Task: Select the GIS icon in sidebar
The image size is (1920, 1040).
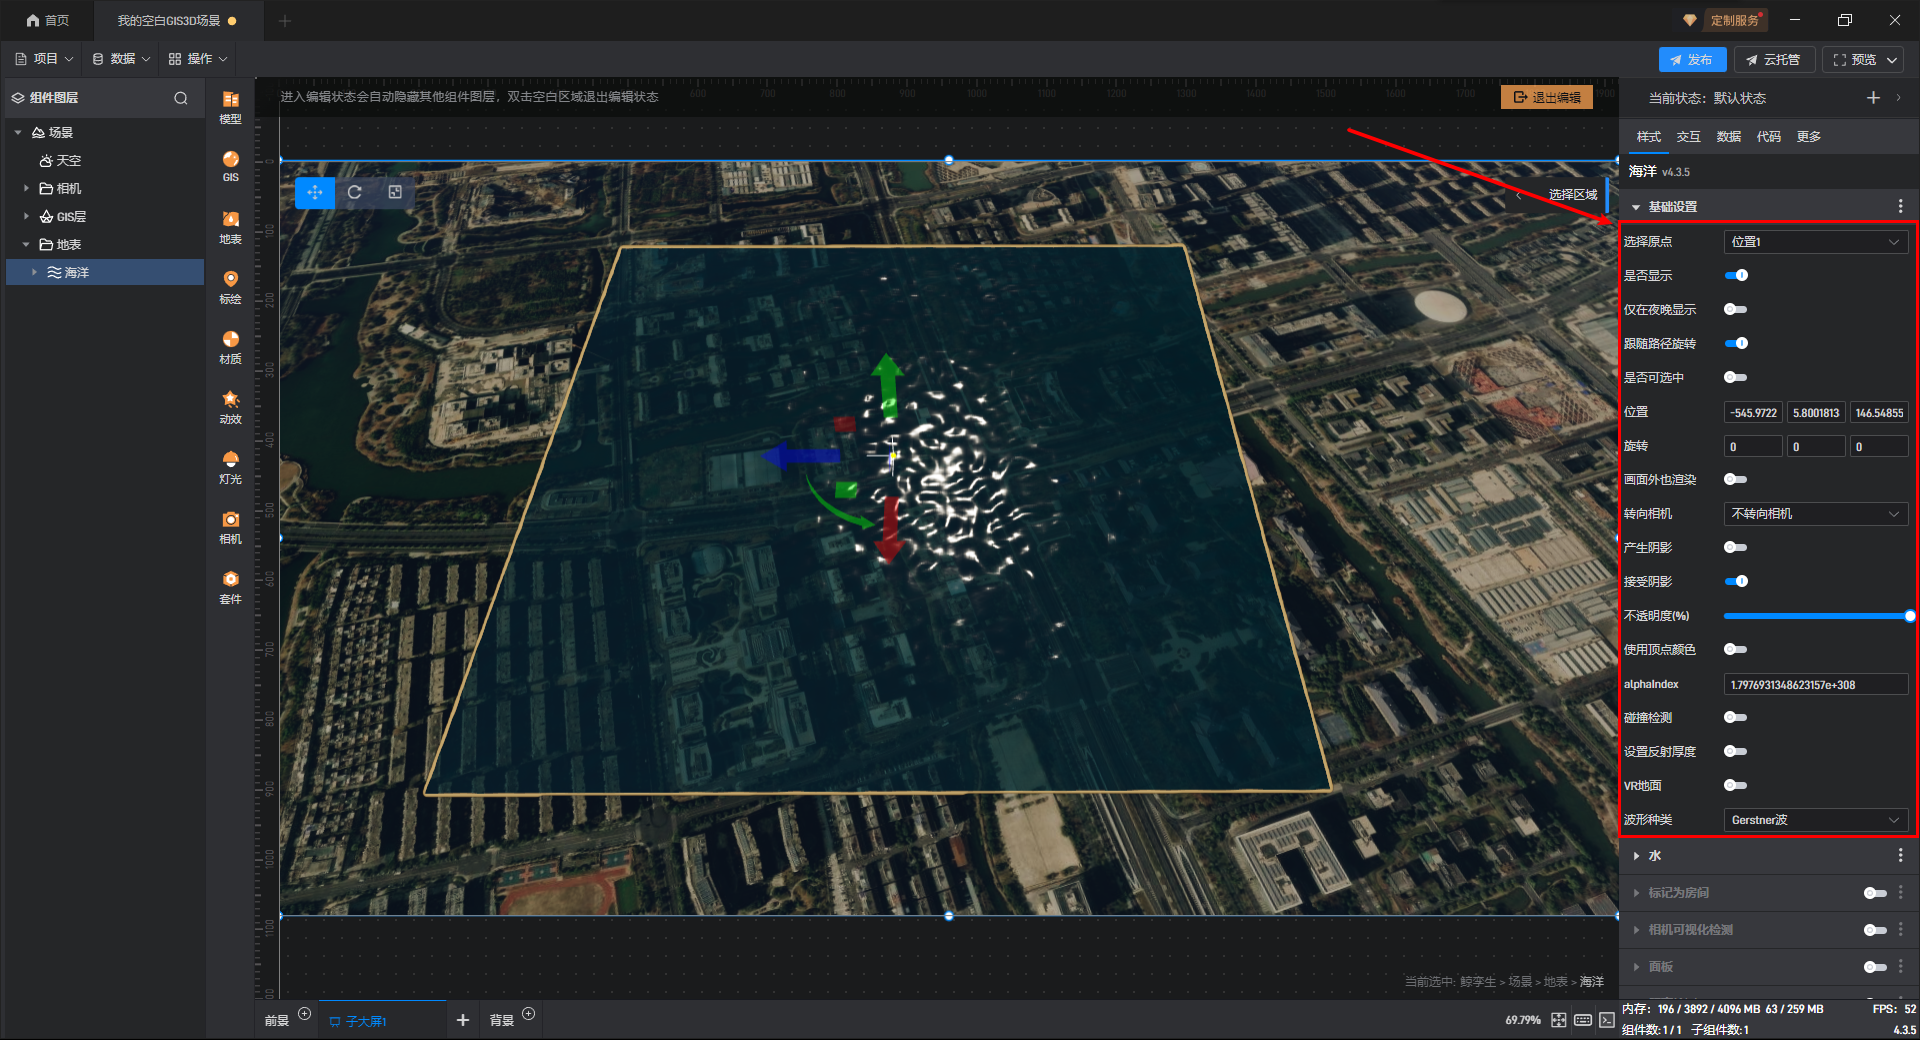Action: (230, 165)
